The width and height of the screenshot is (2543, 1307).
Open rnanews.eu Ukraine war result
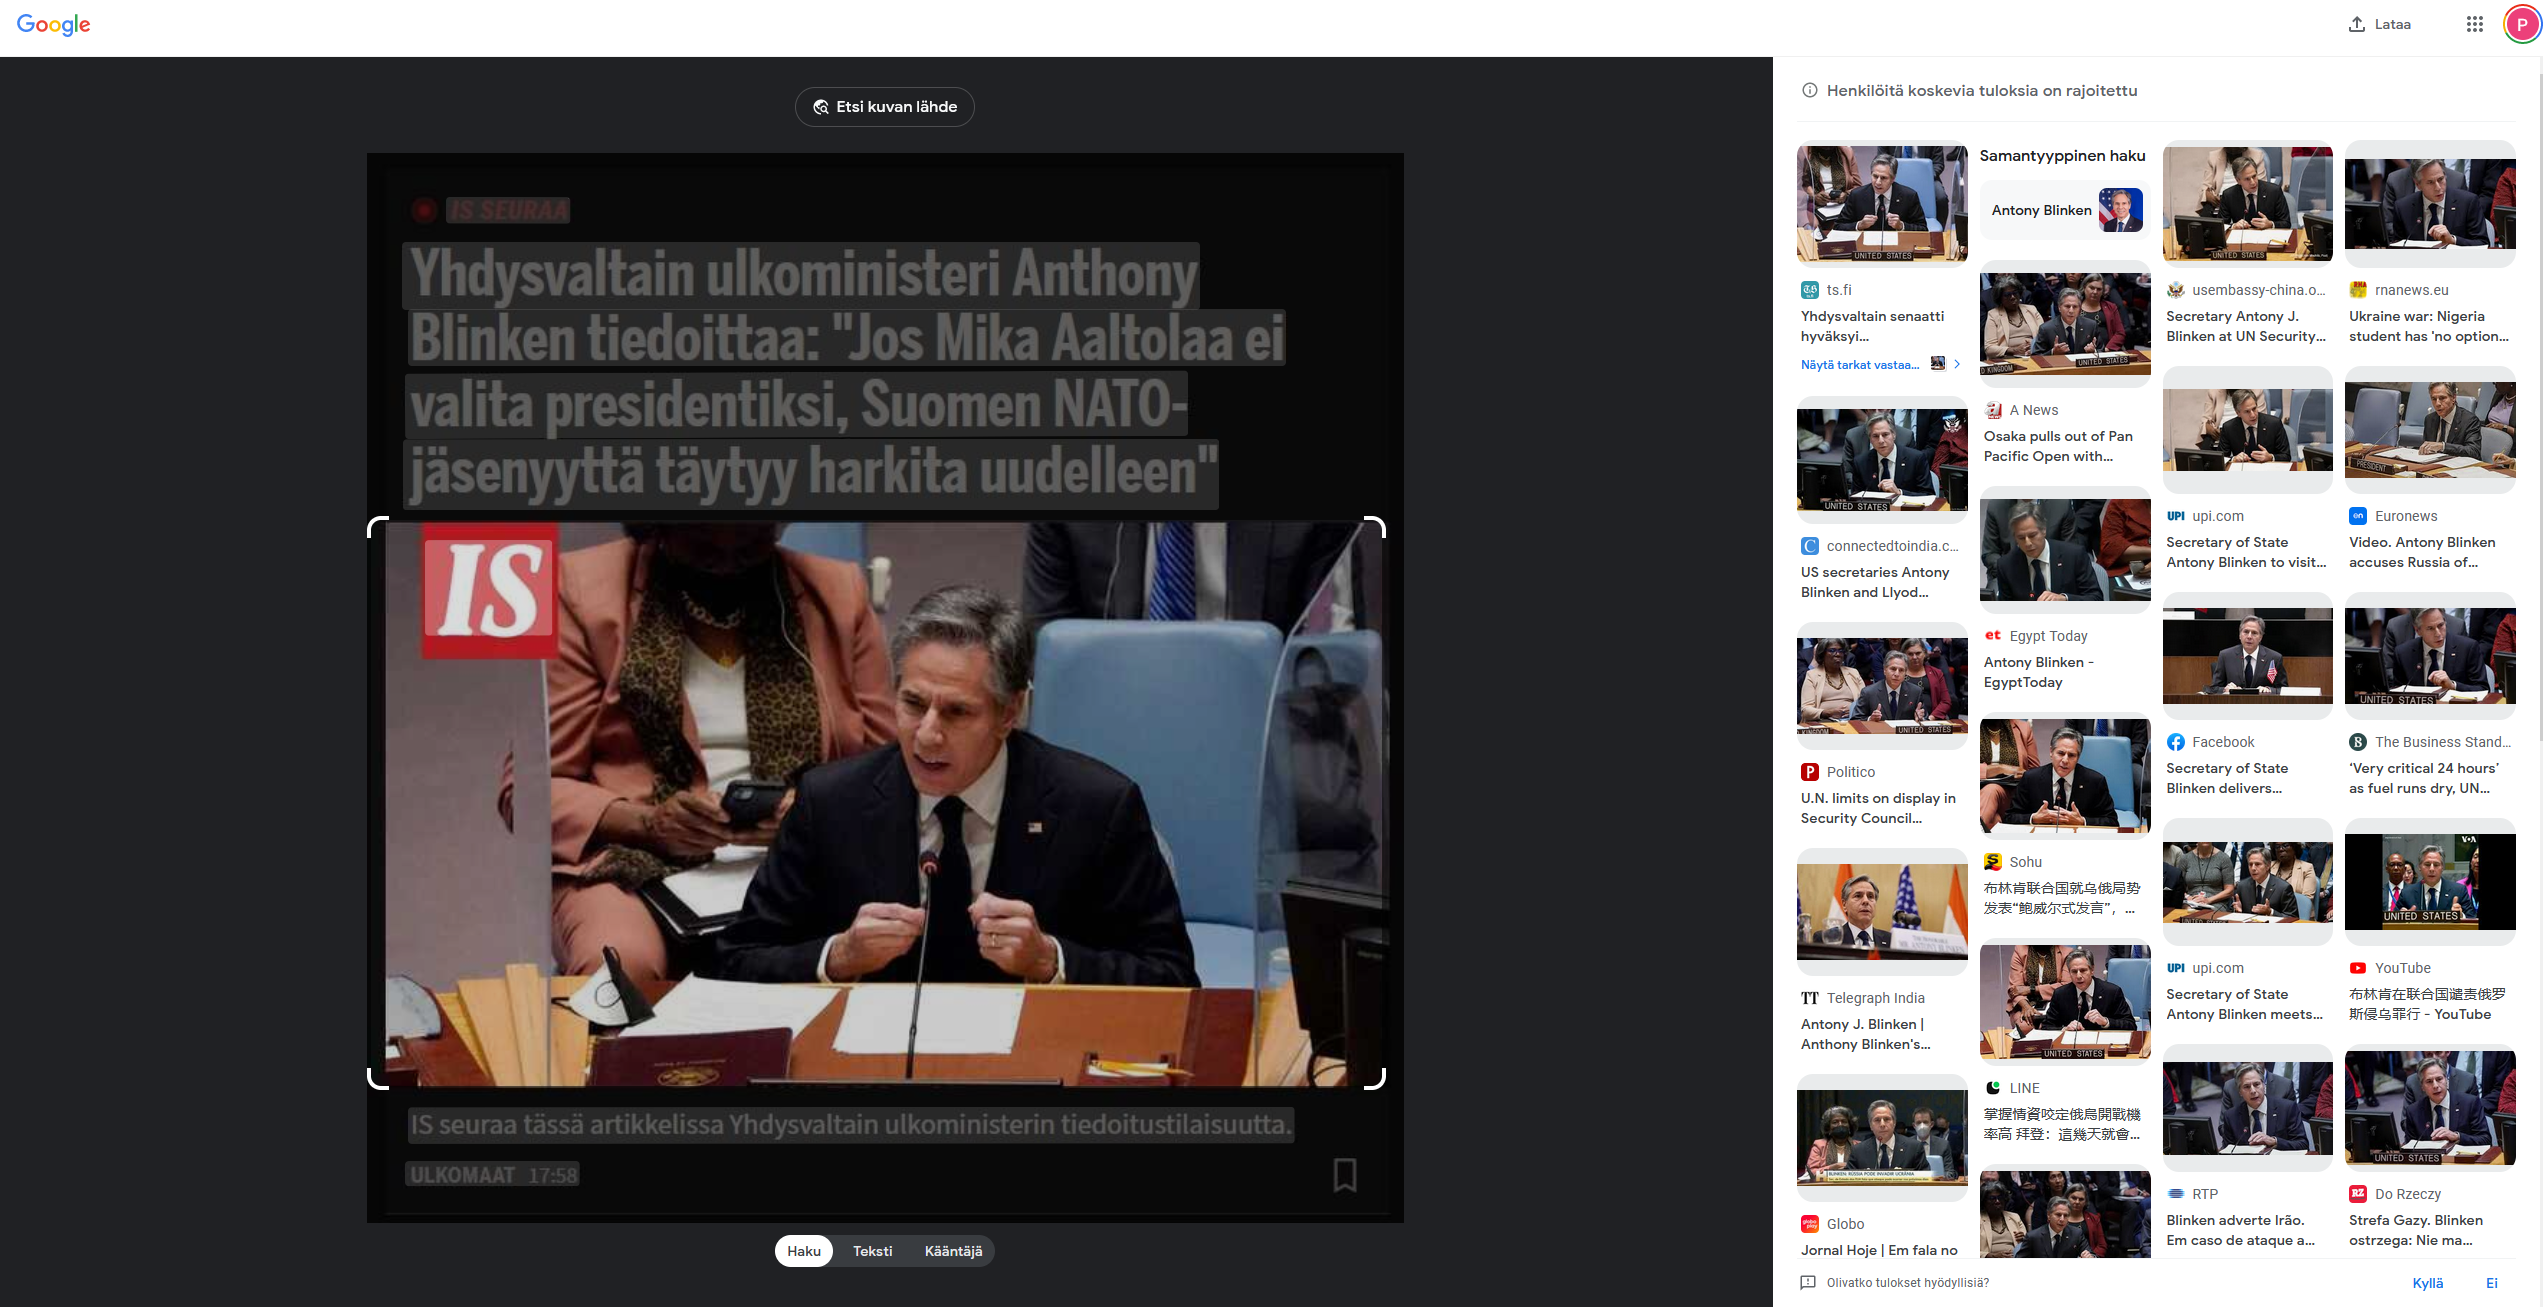pyautogui.click(x=2429, y=326)
